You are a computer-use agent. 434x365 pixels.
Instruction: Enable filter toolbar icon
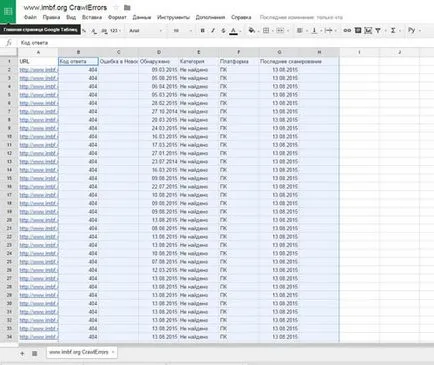[x=378, y=31]
